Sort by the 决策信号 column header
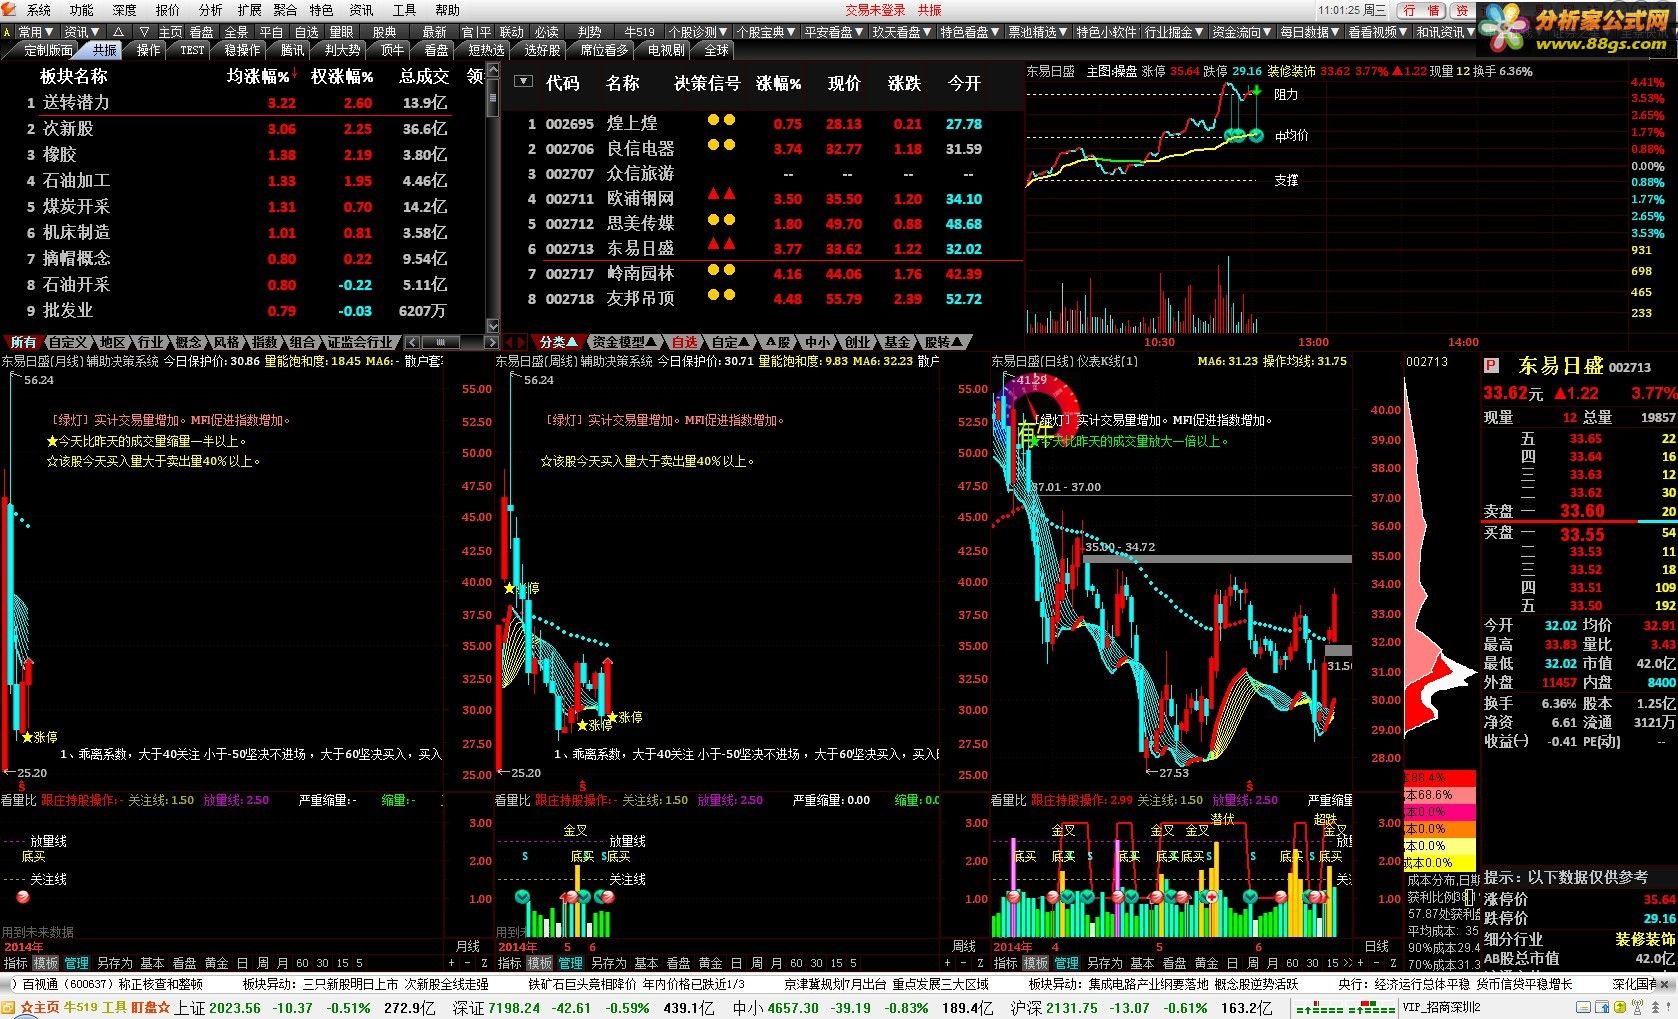Screen dimensions: 1678x1019 point(707,84)
